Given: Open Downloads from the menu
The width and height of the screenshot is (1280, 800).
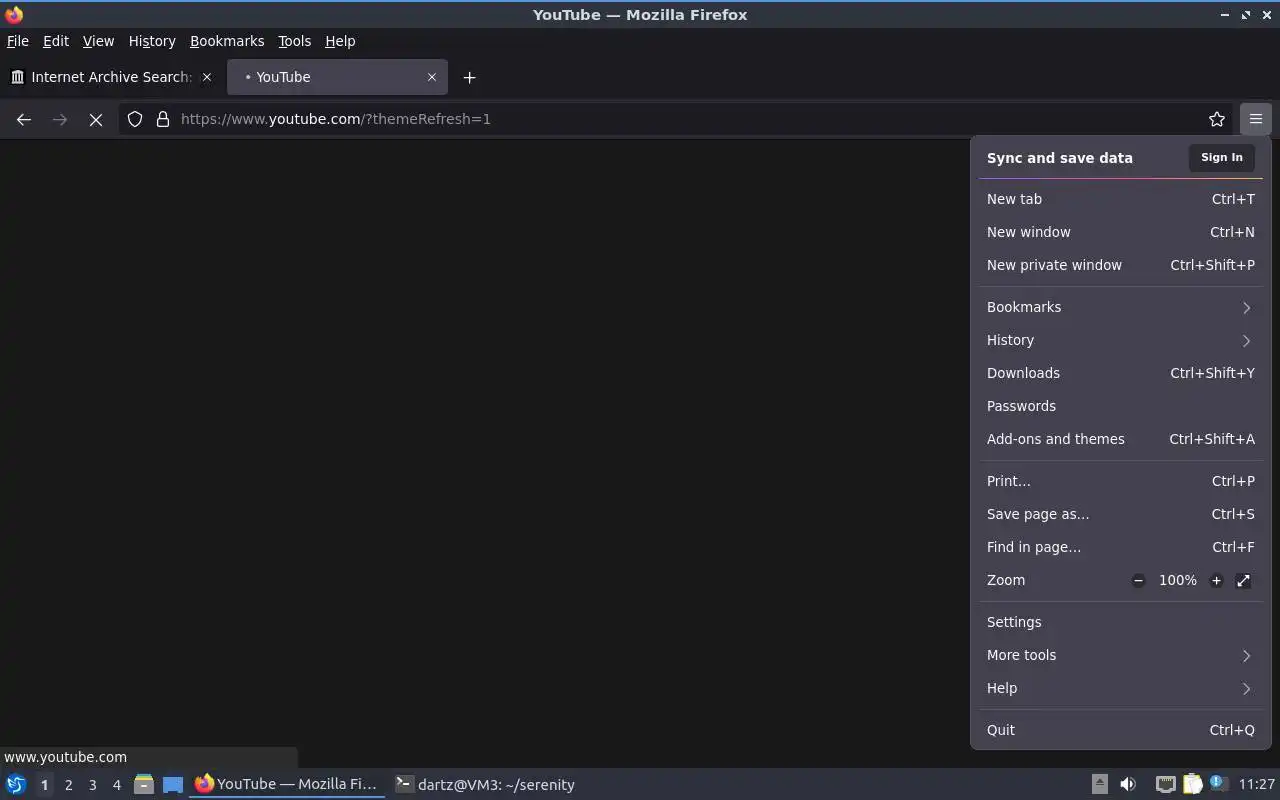Looking at the screenshot, I should point(1121,373).
